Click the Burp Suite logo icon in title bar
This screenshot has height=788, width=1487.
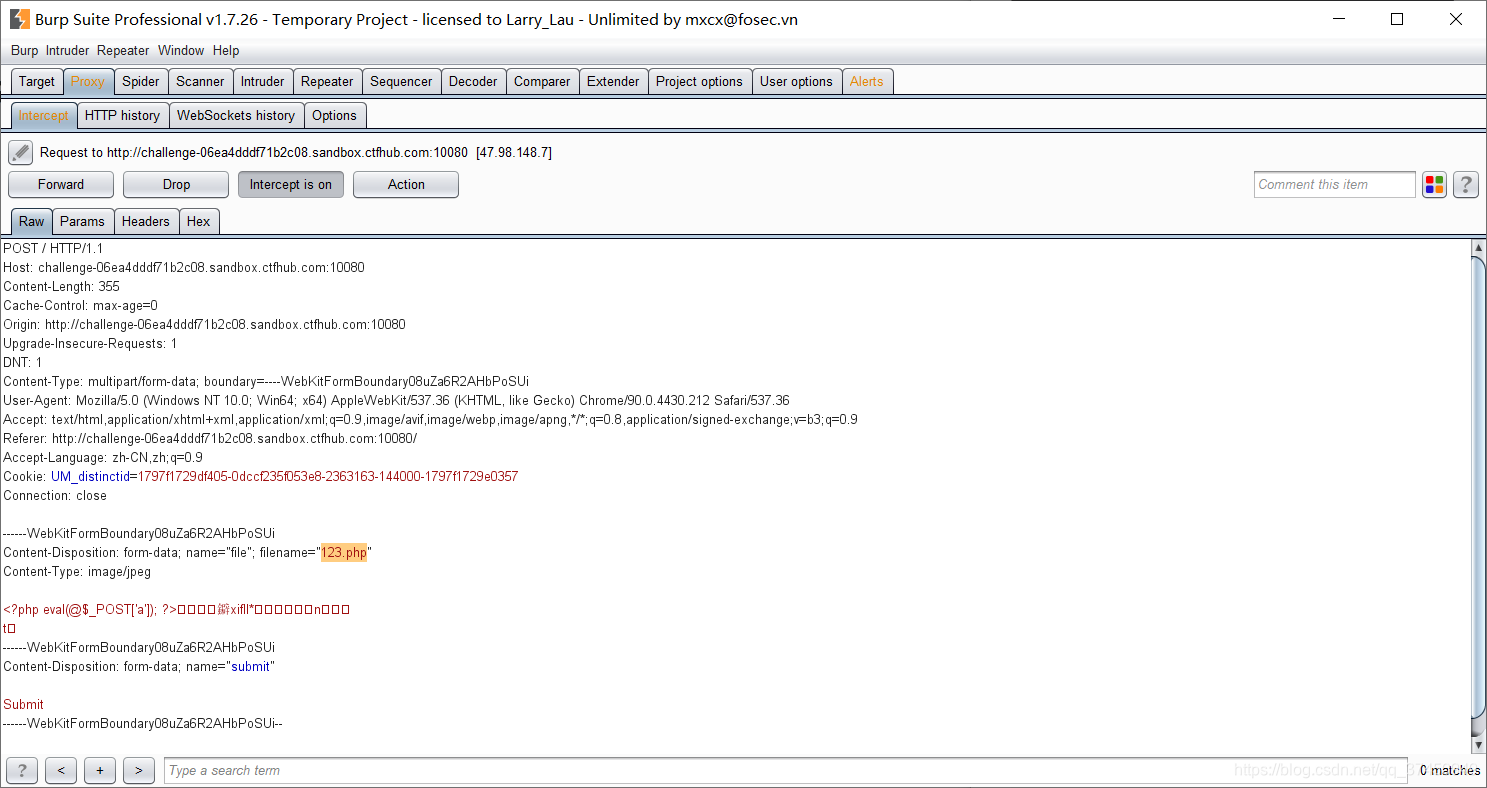pos(20,19)
